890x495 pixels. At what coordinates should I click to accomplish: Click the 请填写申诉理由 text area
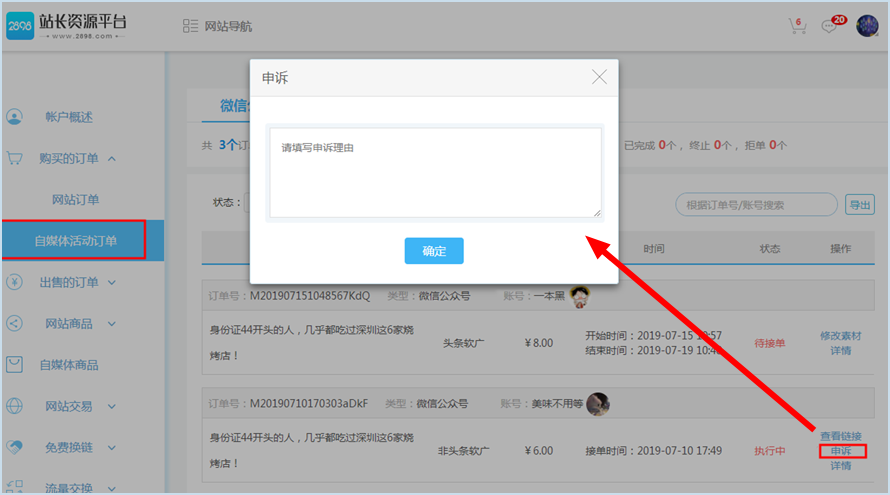[x=435, y=171]
